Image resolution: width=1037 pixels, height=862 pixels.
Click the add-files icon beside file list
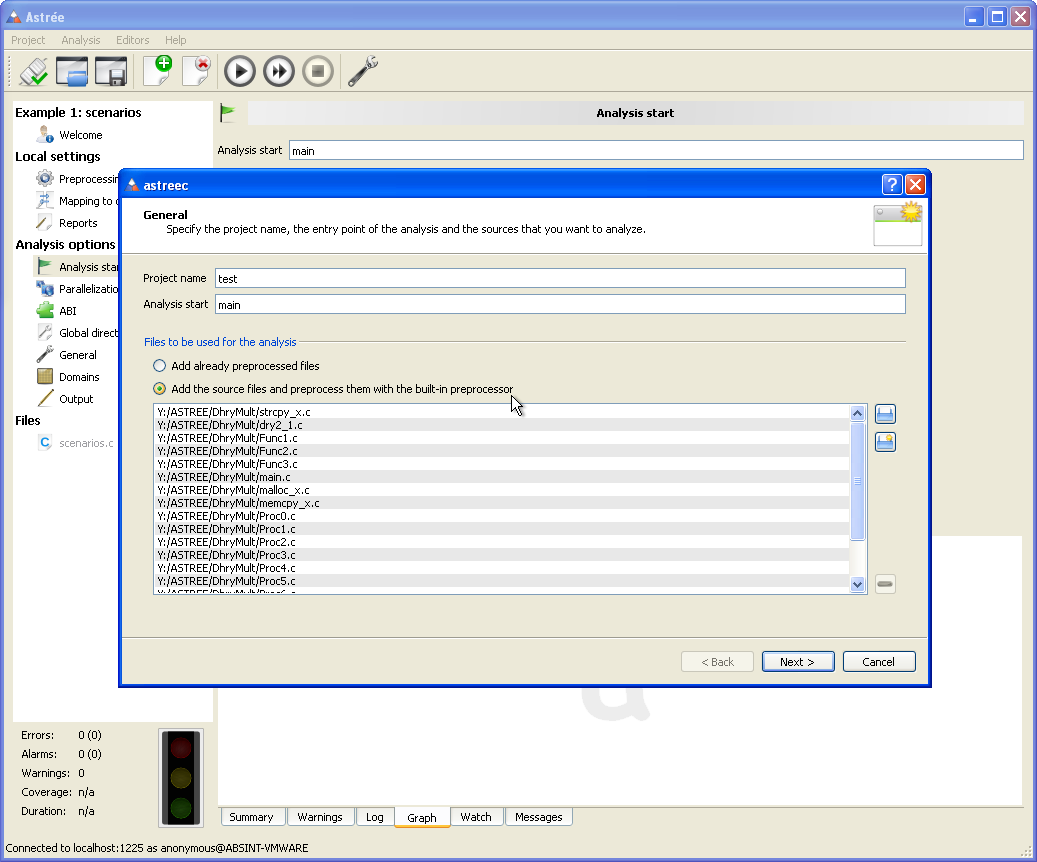[x=885, y=415]
